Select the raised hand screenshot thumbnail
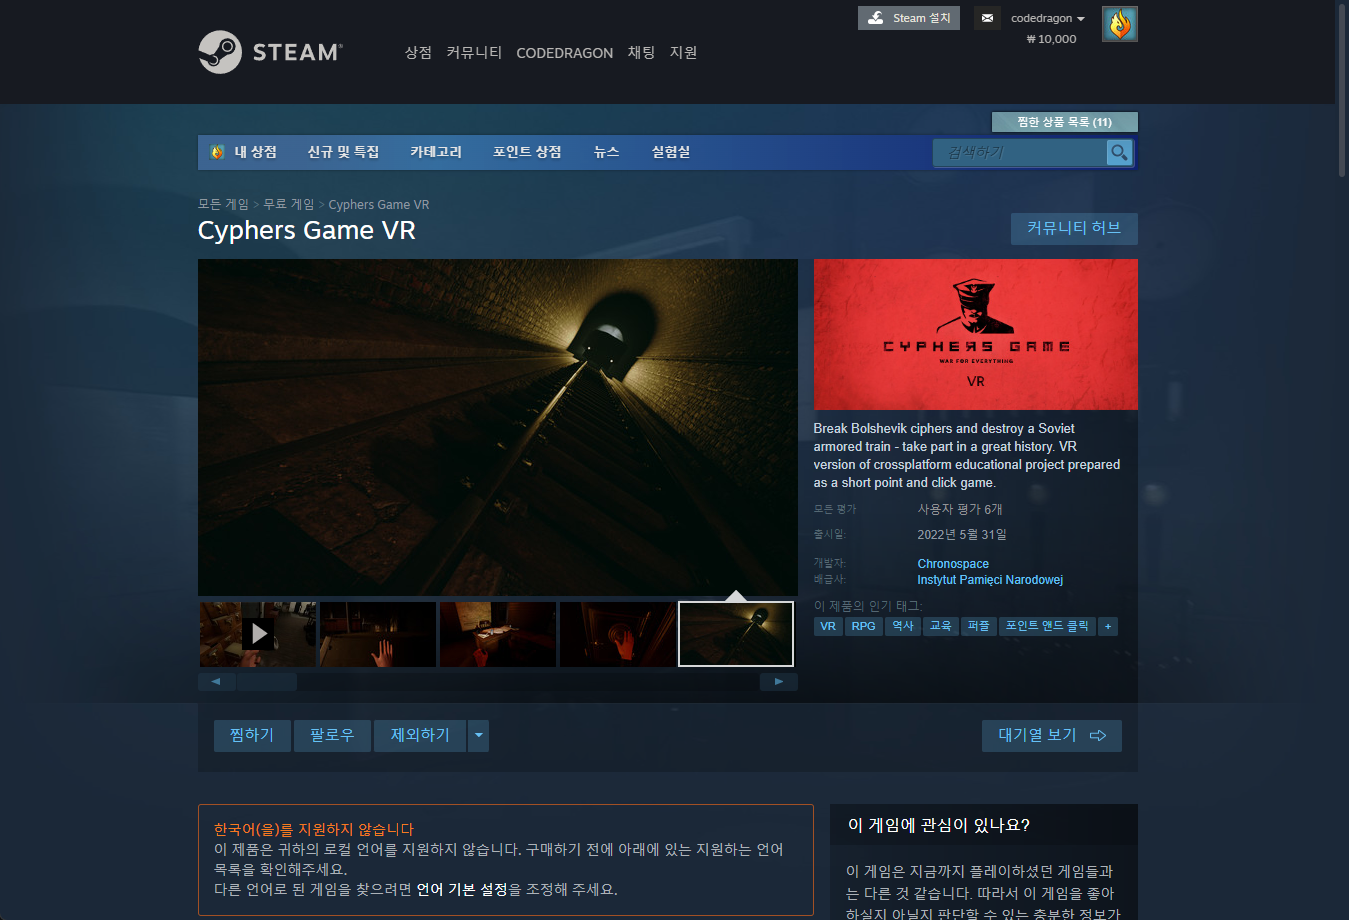Image resolution: width=1349 pixels, height=920 pixels. tap(378, 634)
